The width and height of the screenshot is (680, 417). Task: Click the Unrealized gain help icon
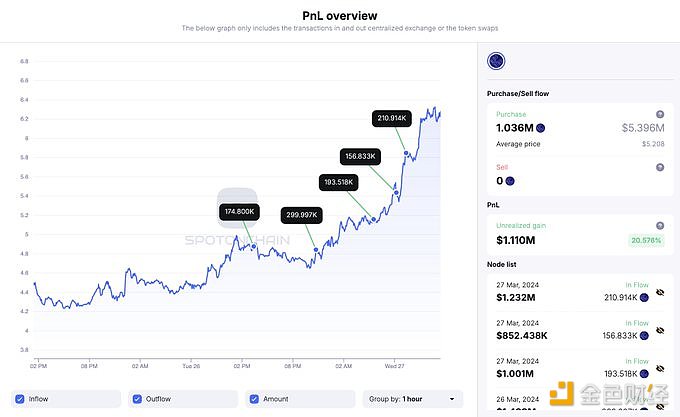[660, 226]
